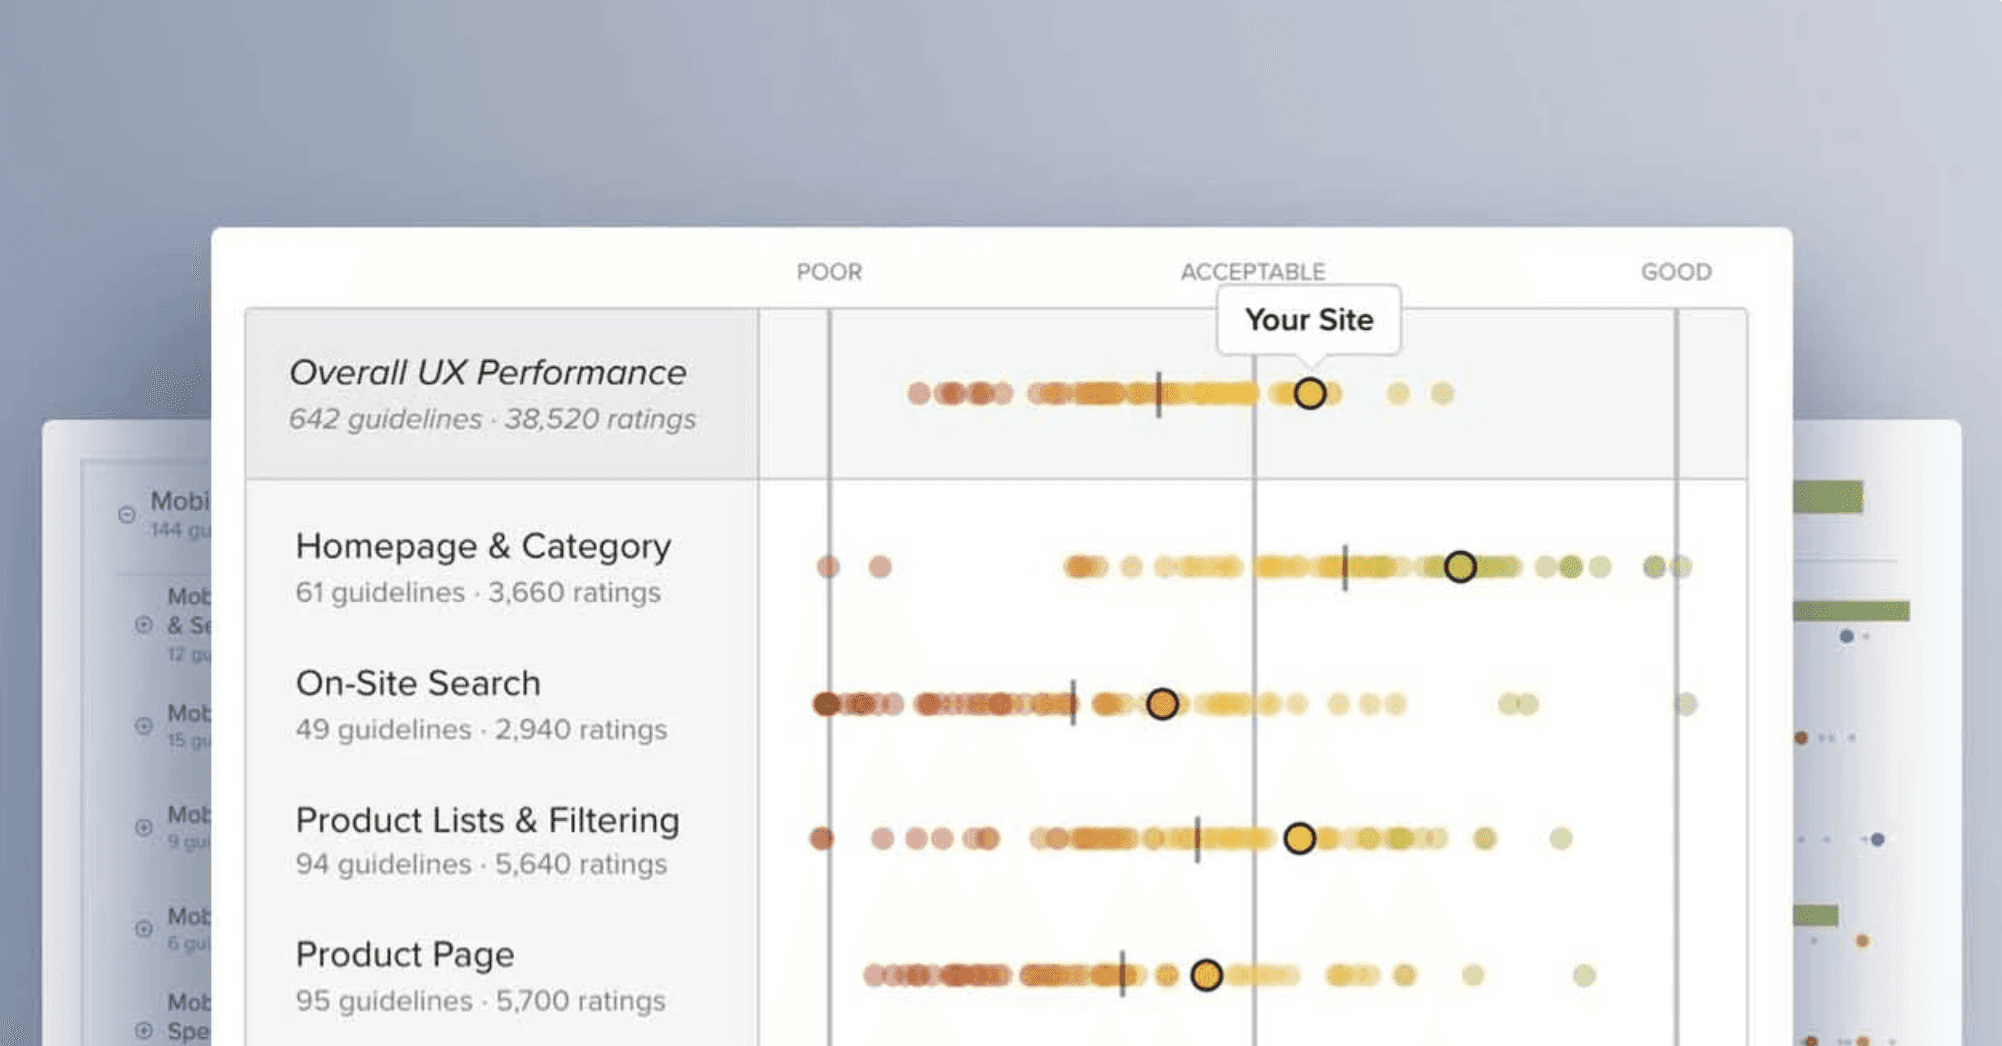Expand the Mobile row with 6 guidelines
This screenshot has height=1046, width=2002.
pos(144,928)
